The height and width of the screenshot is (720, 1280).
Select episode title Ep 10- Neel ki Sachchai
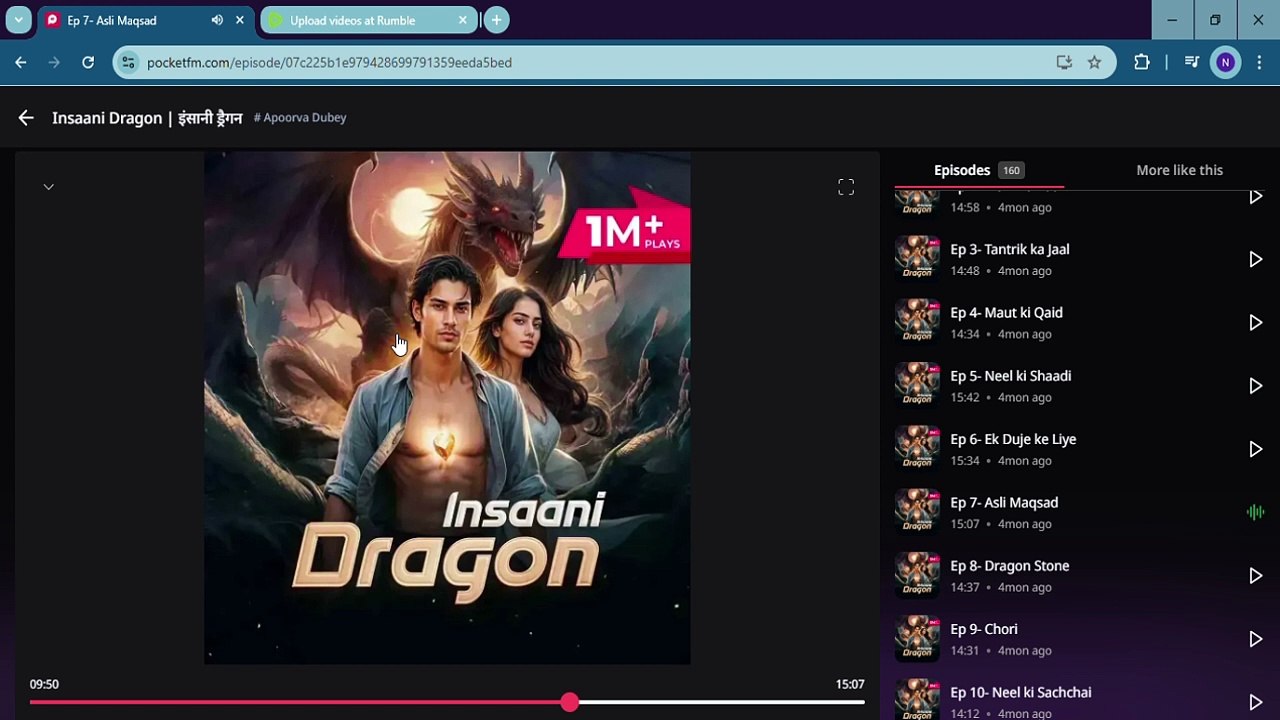point(1021,692)
